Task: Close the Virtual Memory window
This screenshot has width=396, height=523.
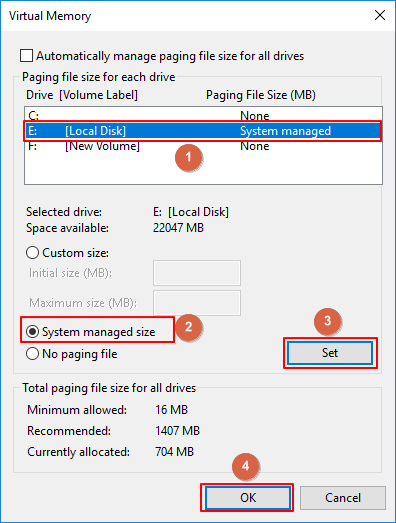Action: point(380,15)
